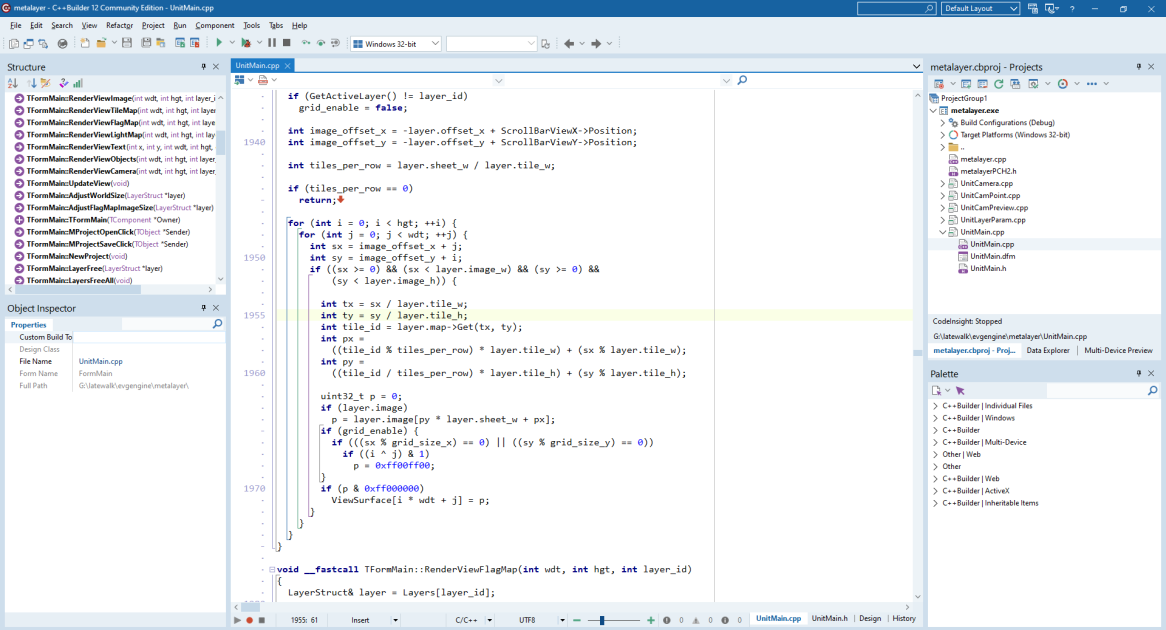Image resolution: width=1166 pixels, height=630 pixels.
Task: Click the magnifier icon in the Object Inspector search
Action: pyautogui.click(x=217, y=324)
